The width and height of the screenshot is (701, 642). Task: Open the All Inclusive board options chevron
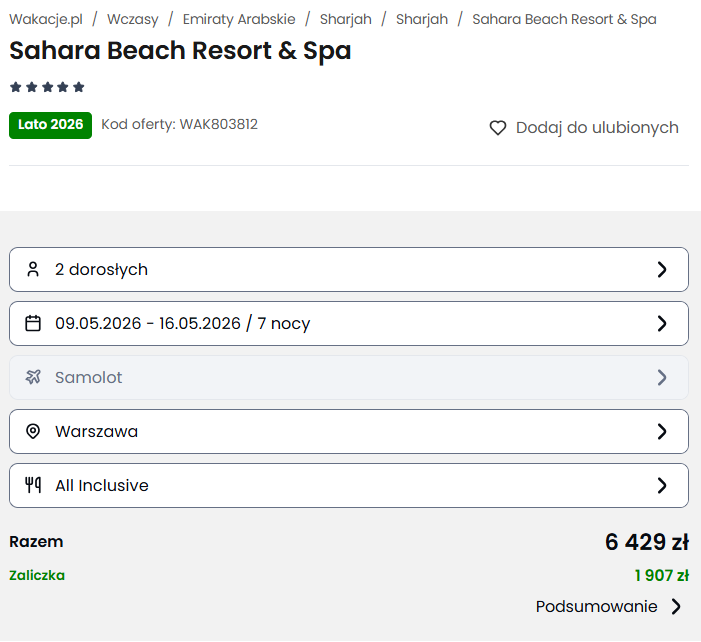coord(661,485)
